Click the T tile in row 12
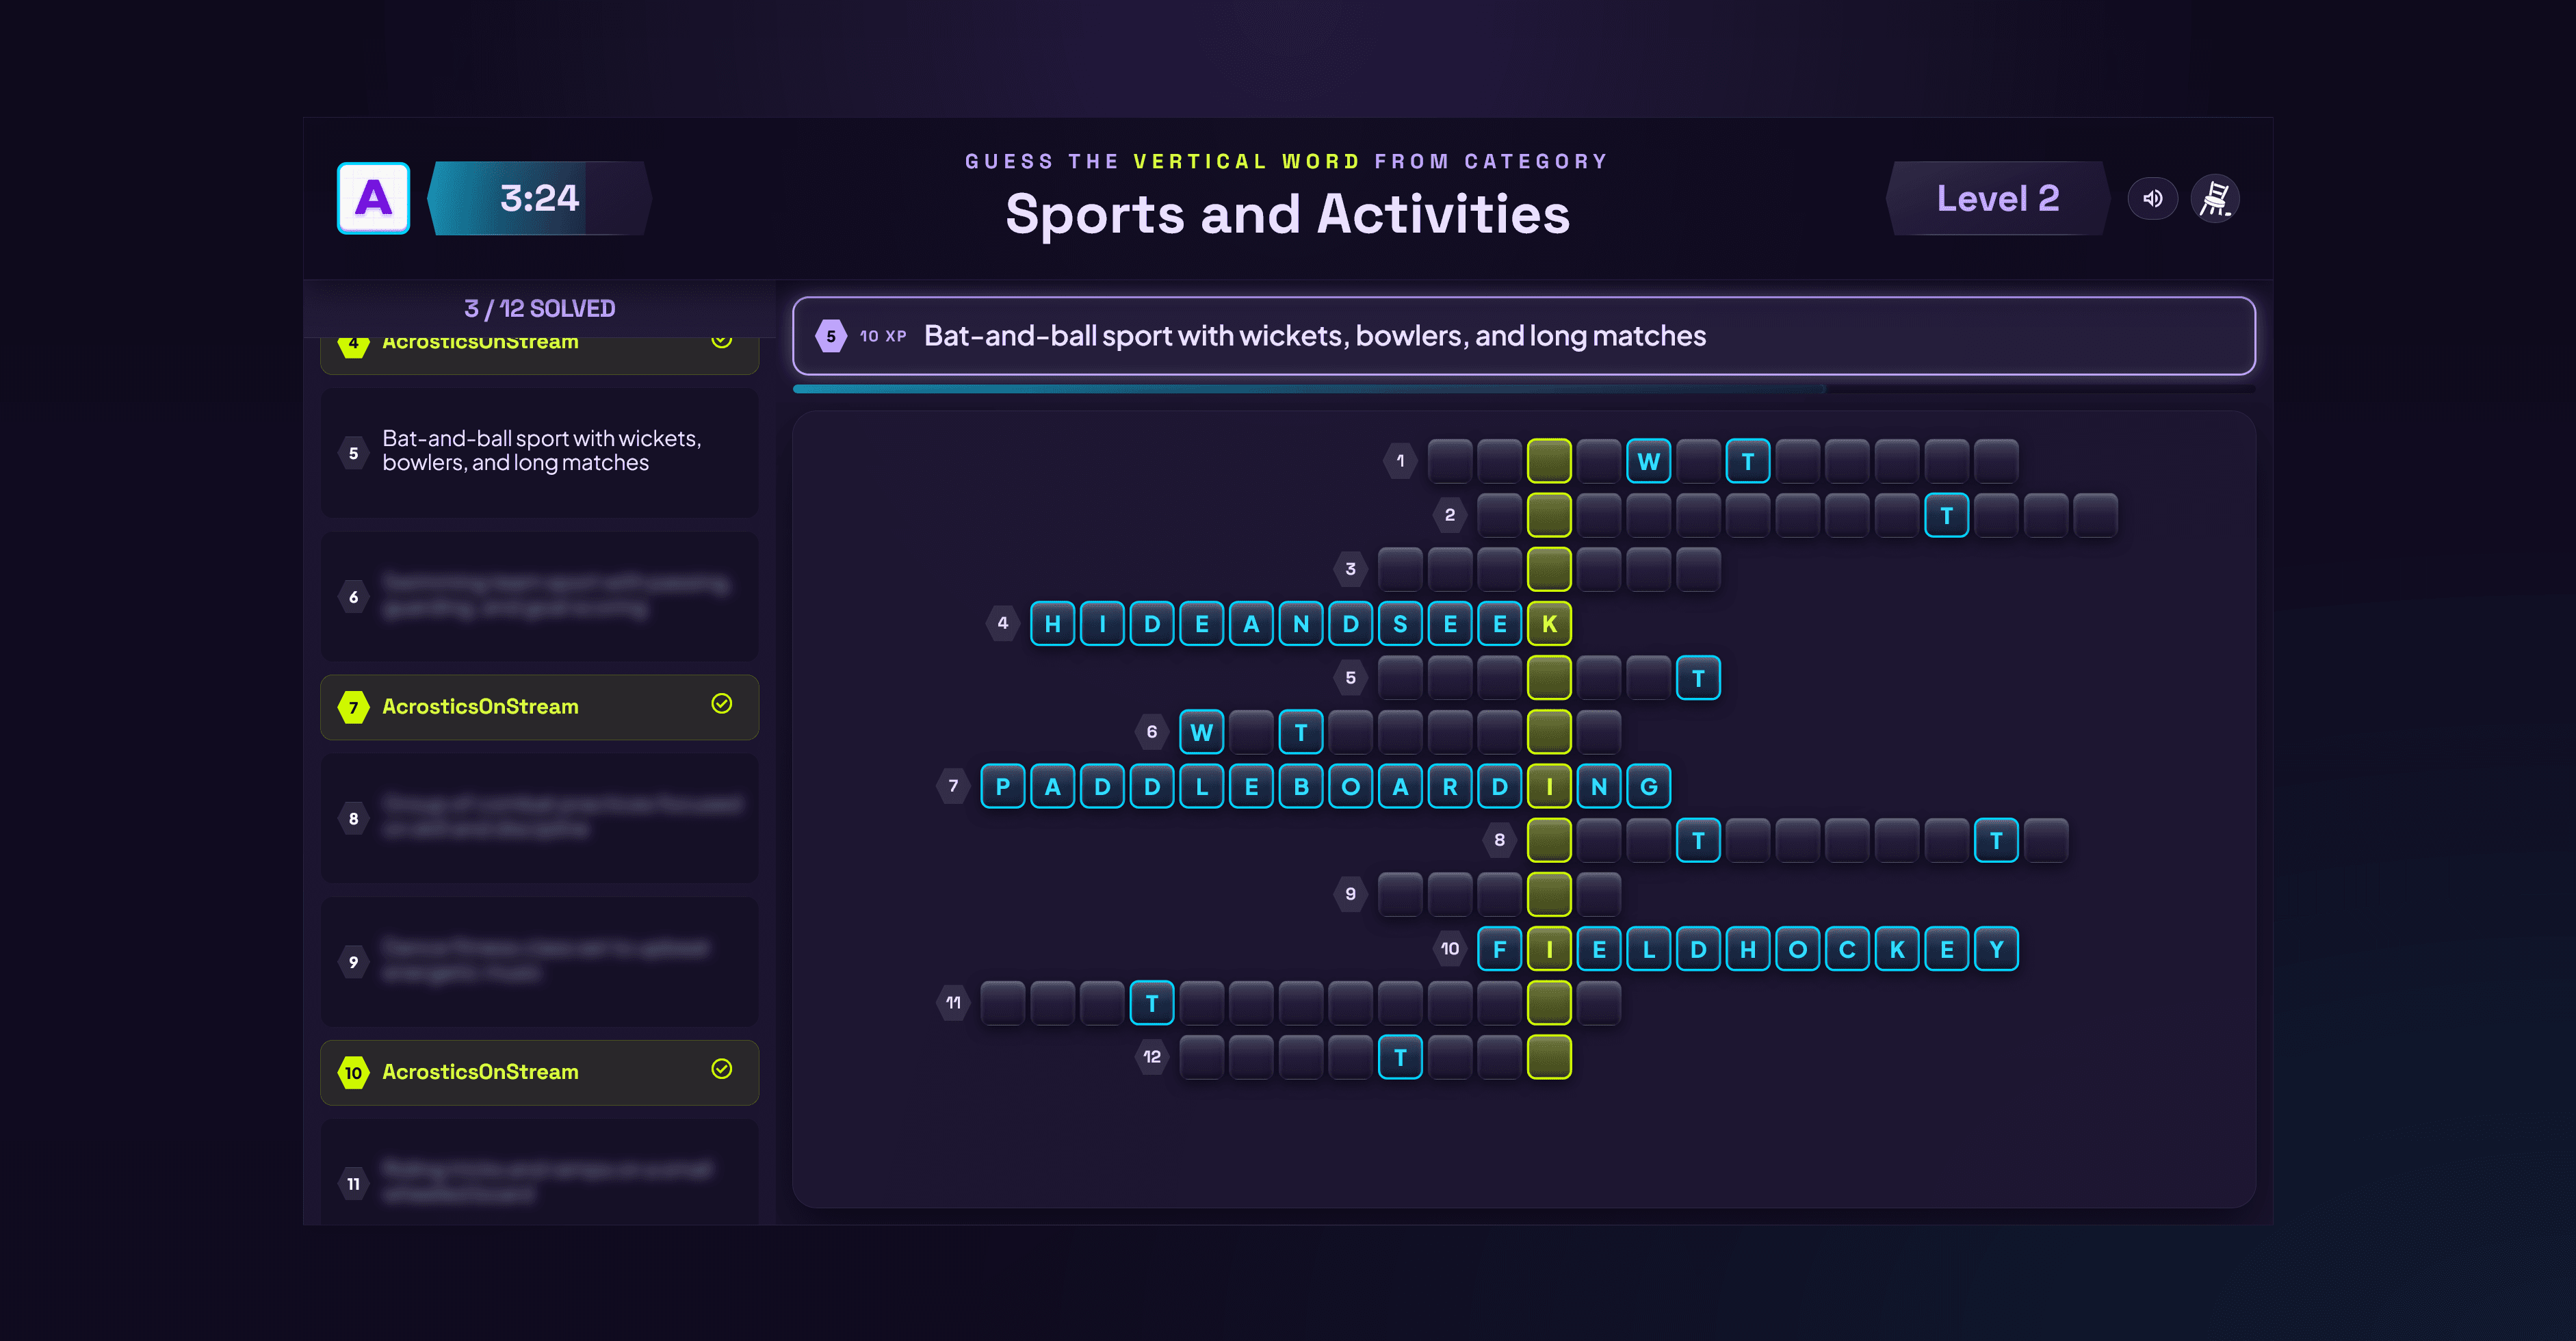The height and width of the screenshot is (1341, 2576). click(1400, 1057)
